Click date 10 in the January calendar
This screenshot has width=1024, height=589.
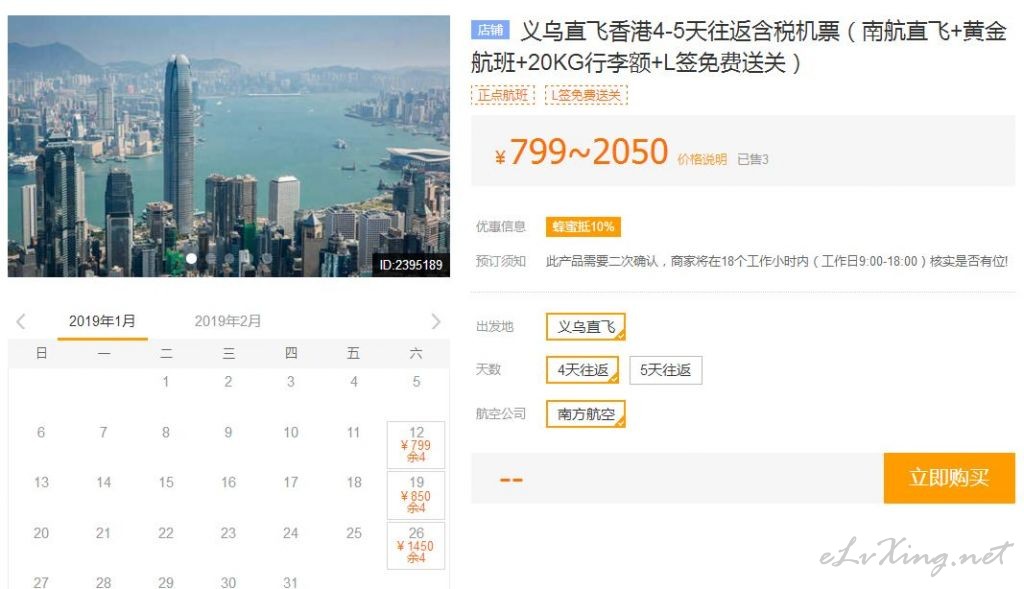[x=291, y=432]
